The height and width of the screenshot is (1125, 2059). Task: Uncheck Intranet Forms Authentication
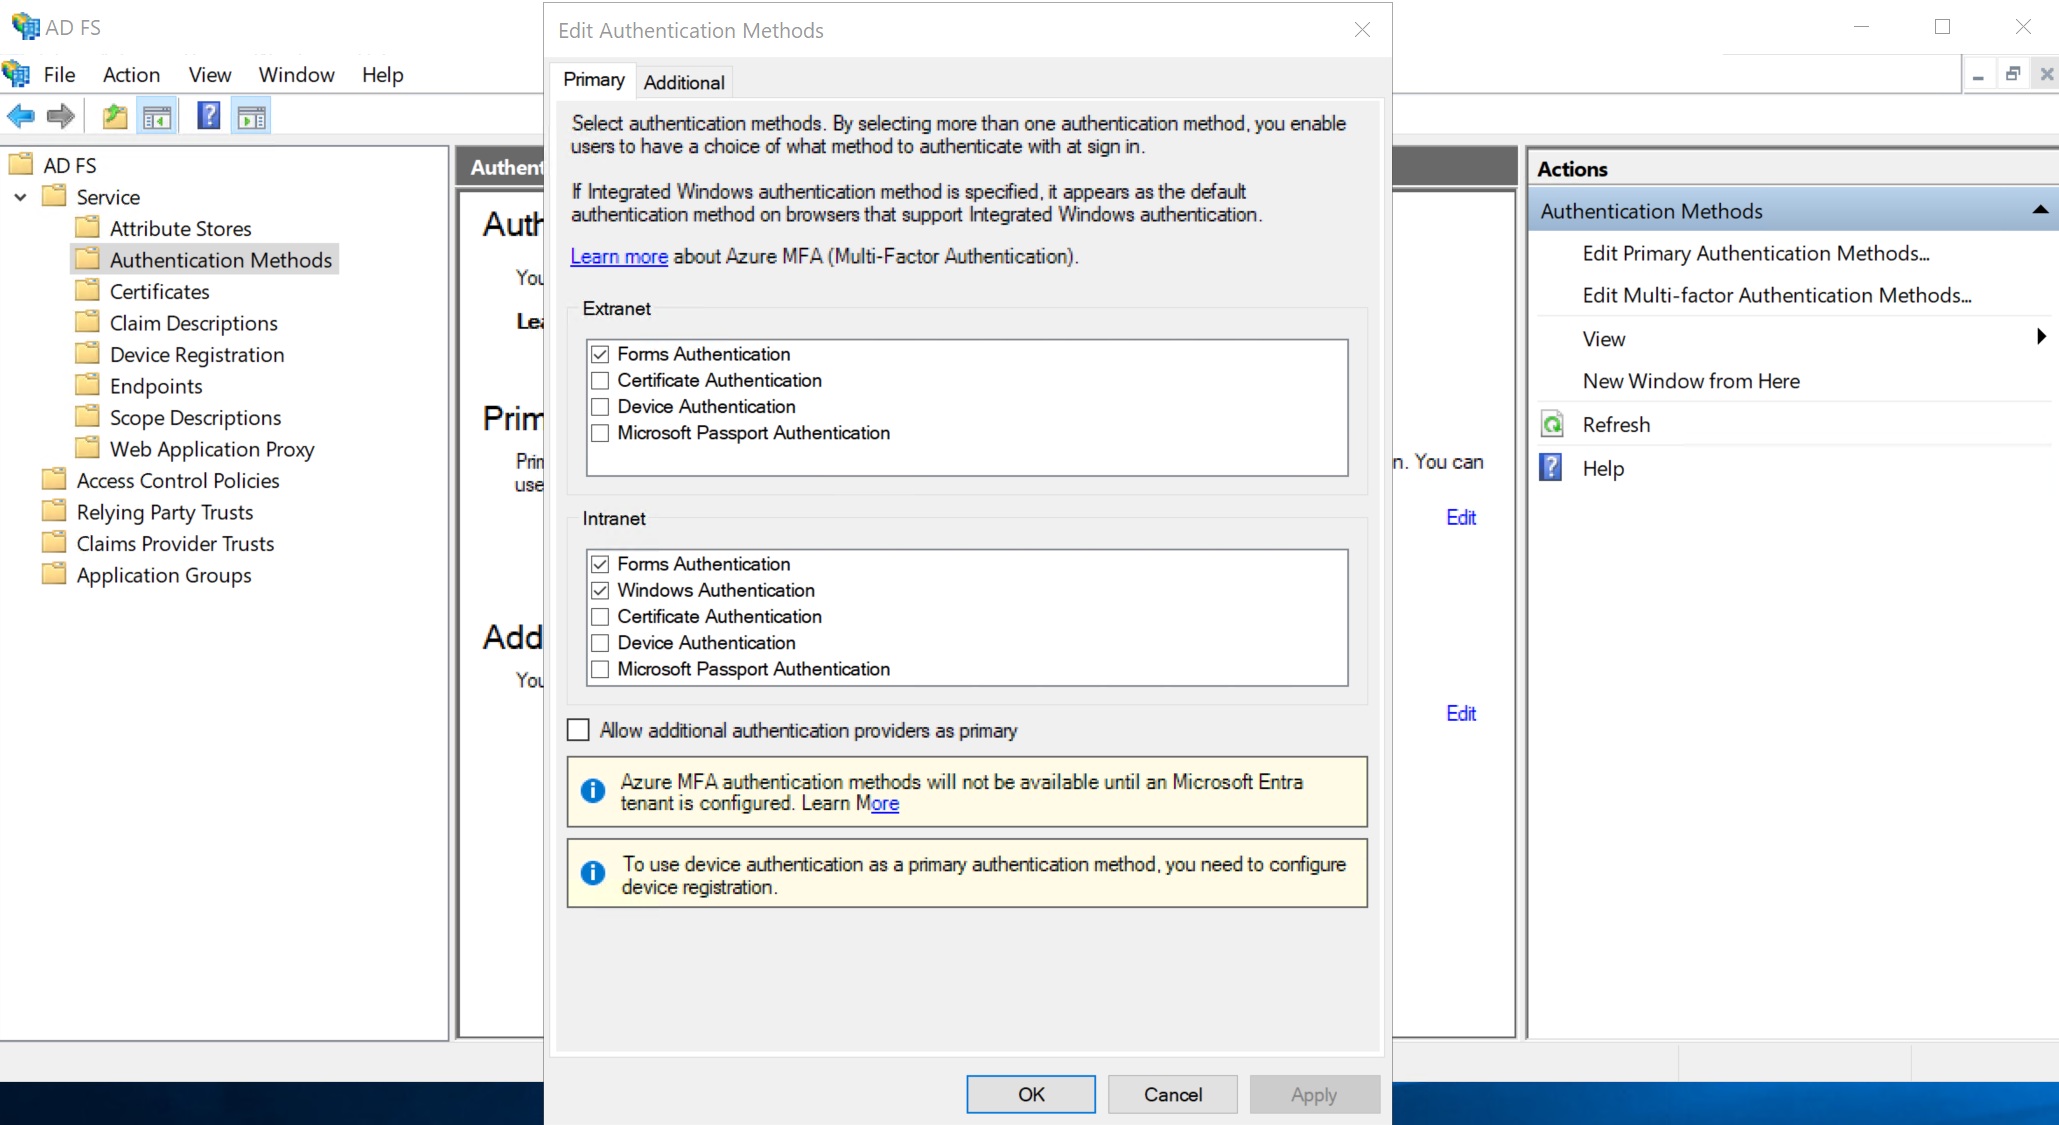(x=600, y=564)
